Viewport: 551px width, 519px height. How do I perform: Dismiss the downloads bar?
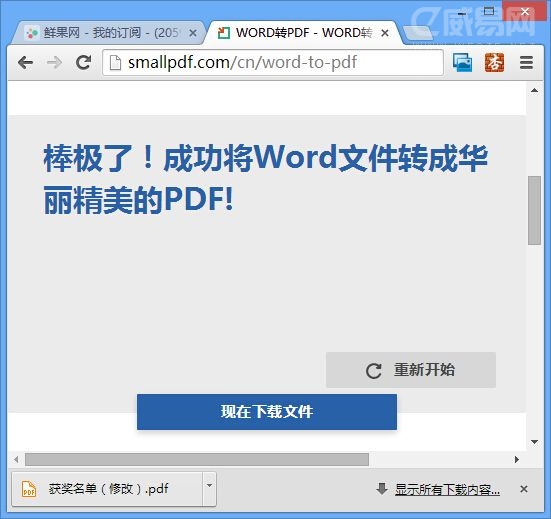[x=524, y=489]
